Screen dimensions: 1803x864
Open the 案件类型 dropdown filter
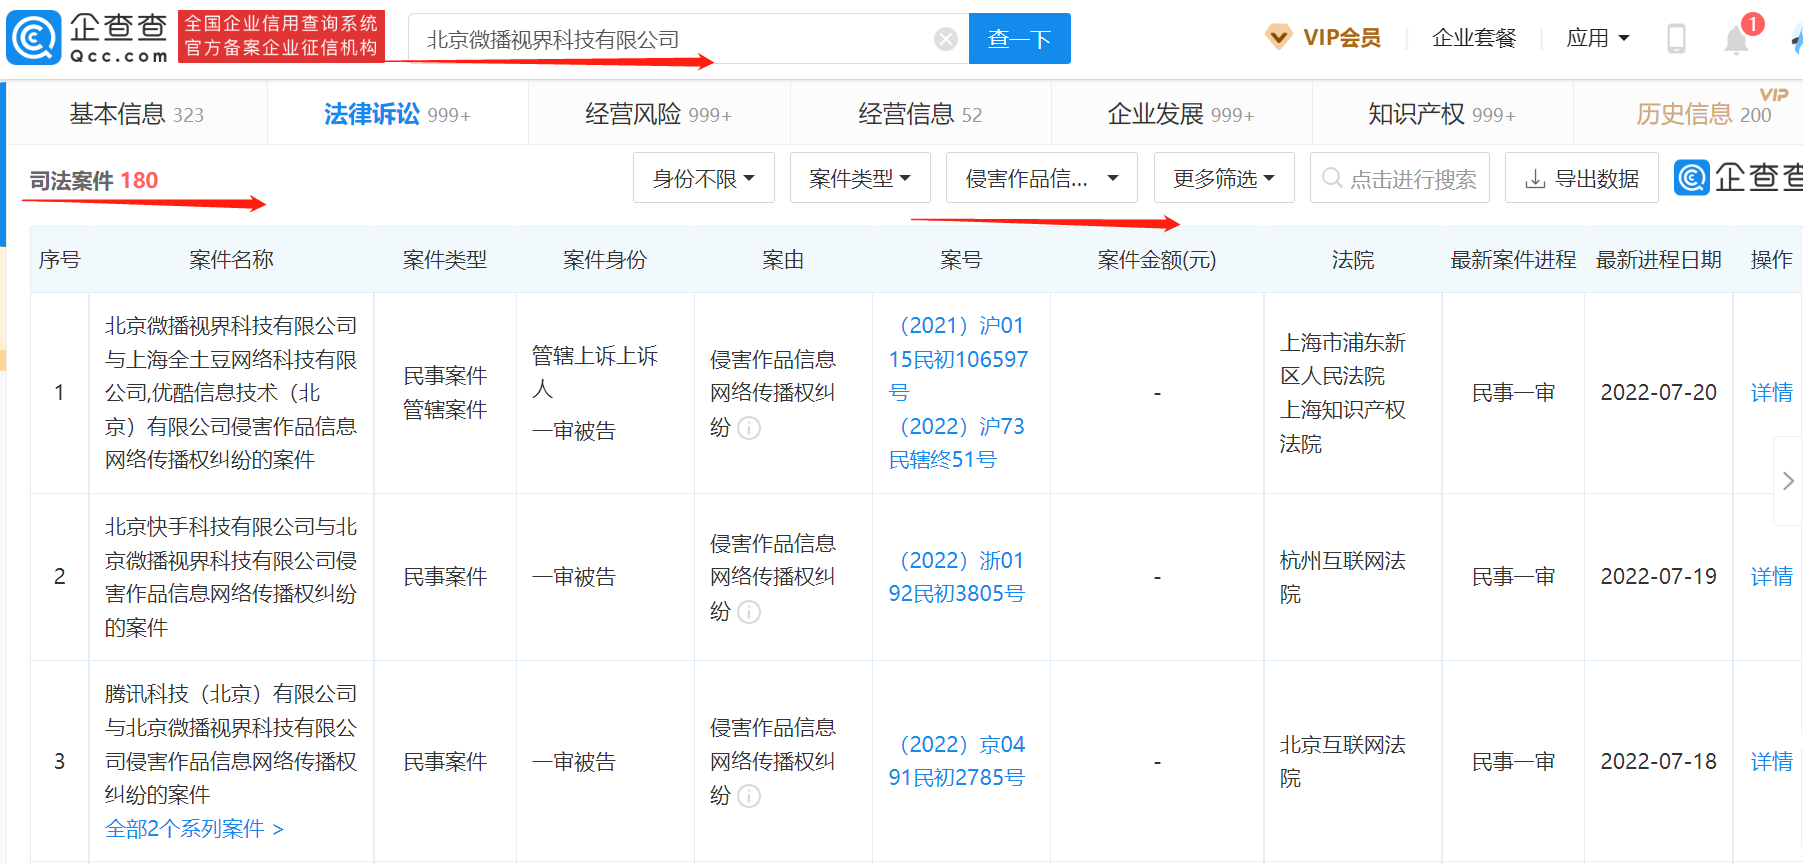860,178
